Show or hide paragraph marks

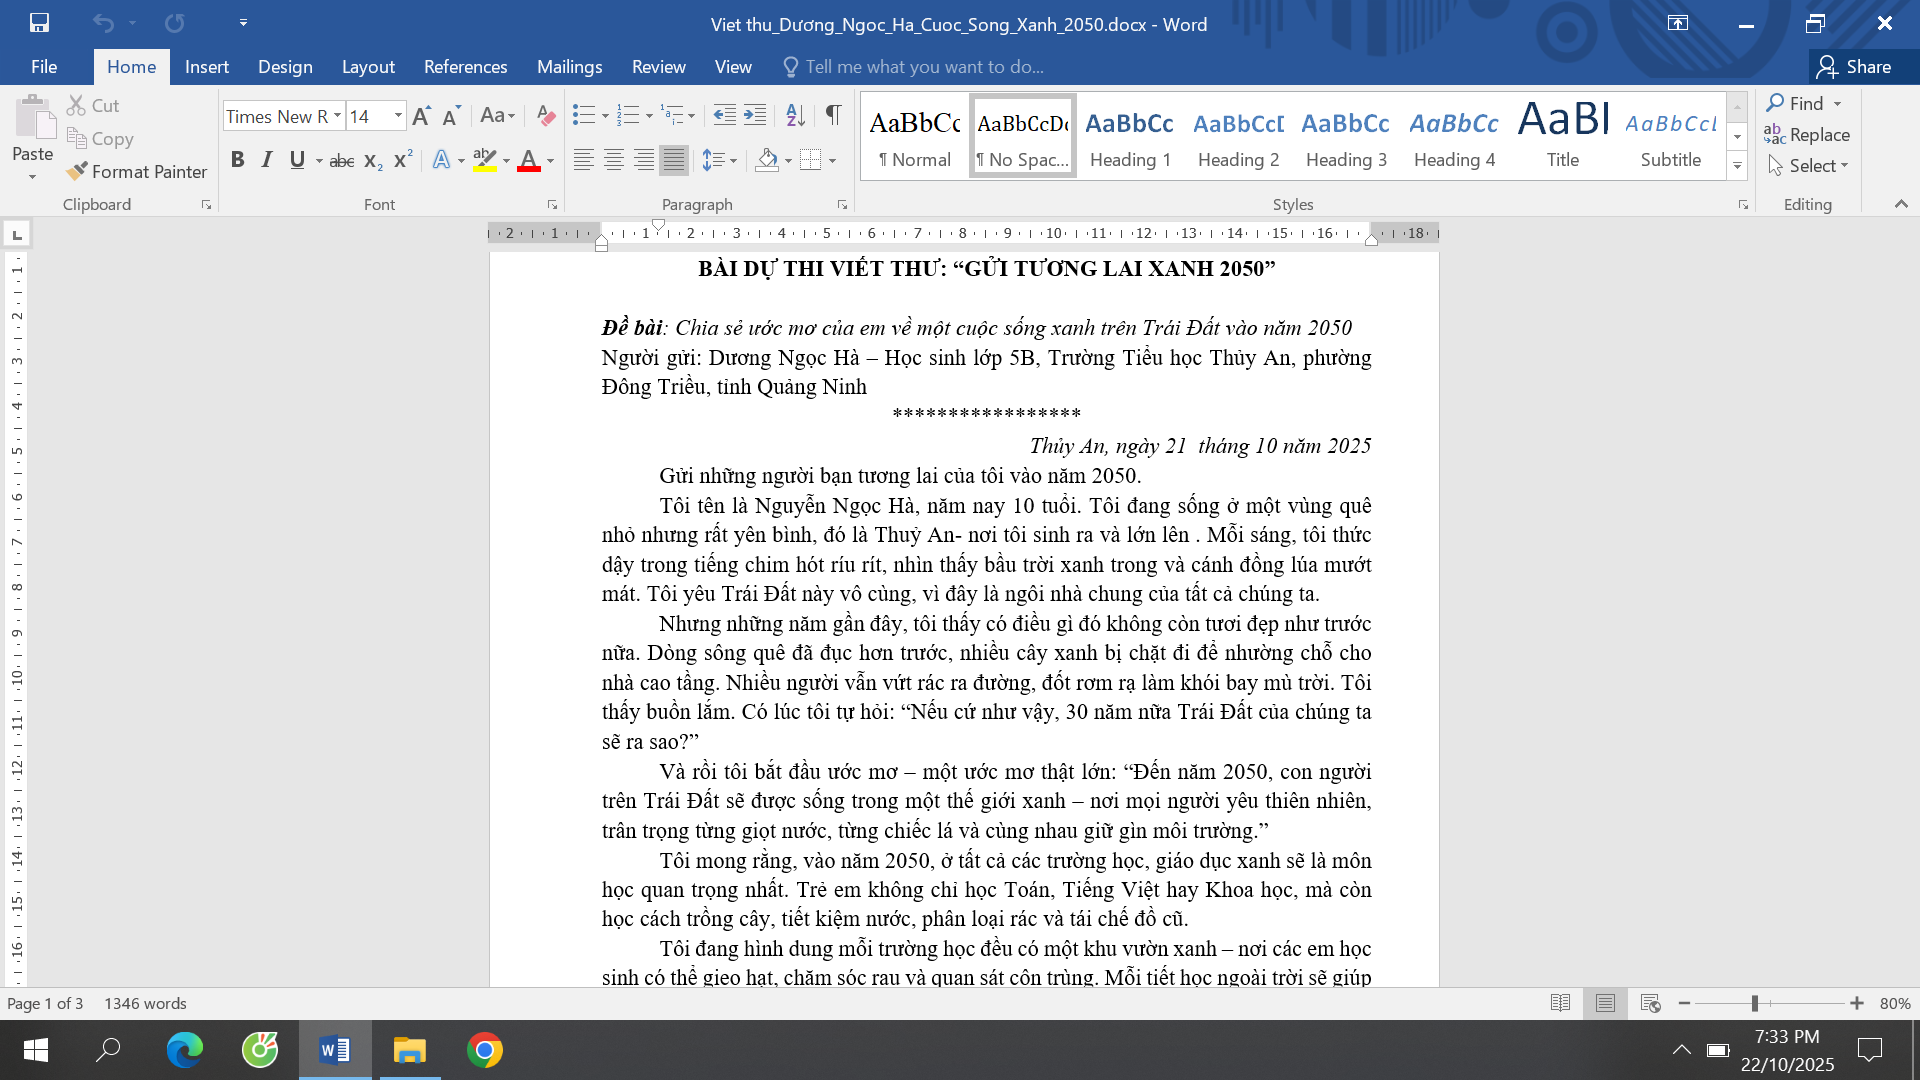(833, 116)
